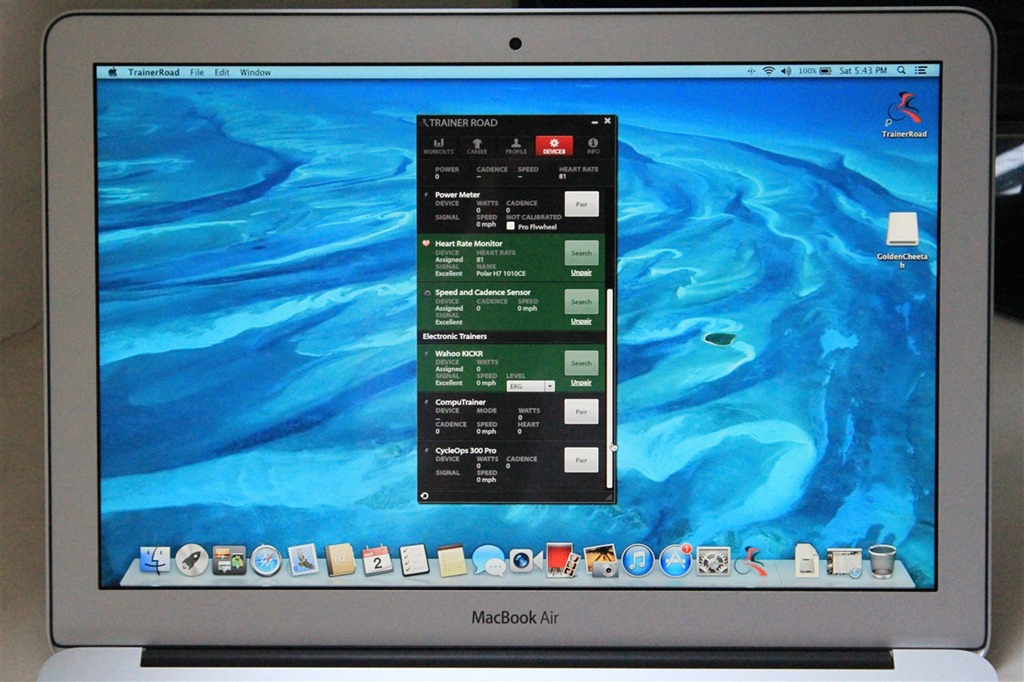Screen dimensions: 1024x682
Task: Click the TrainerRoad icon in the Dock
Action: pos(751,560)
